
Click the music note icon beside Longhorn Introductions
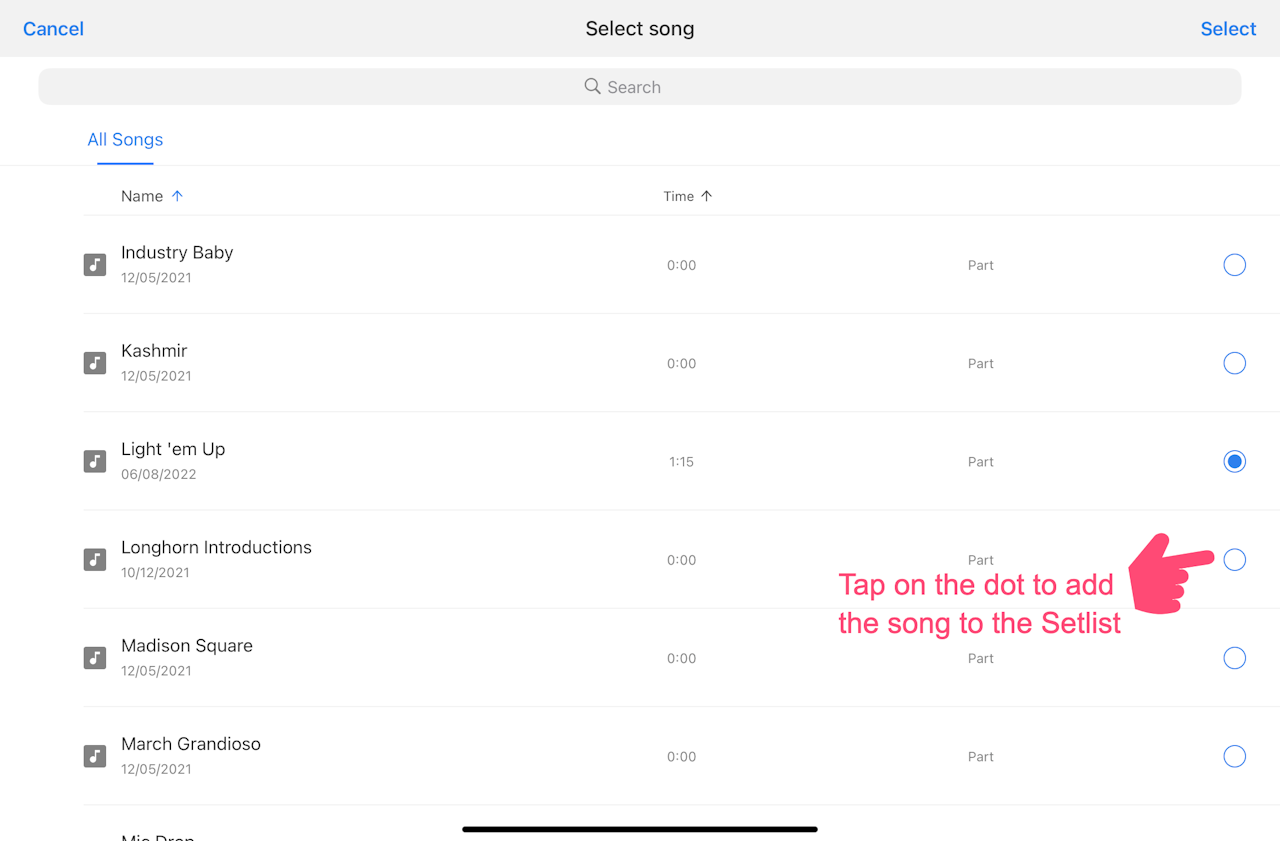point(95,560)
